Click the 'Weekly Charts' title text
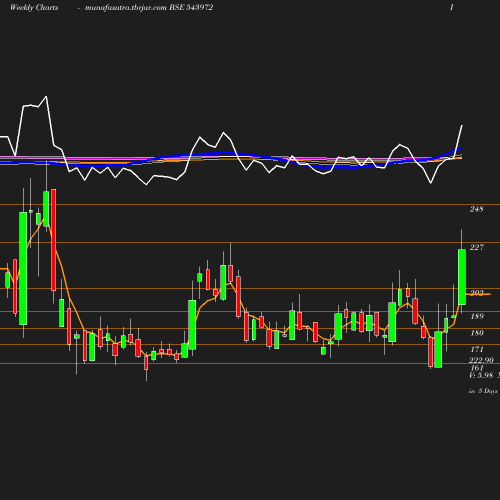The width and height of the screenshot is (500, 500). [x=34, y=8]
